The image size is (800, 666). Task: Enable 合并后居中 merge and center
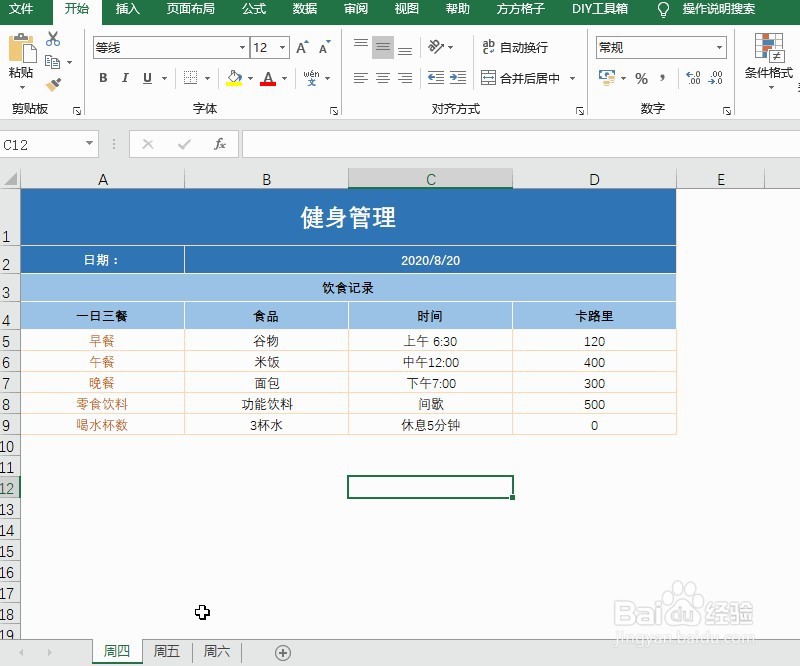[x=519, y=79]
